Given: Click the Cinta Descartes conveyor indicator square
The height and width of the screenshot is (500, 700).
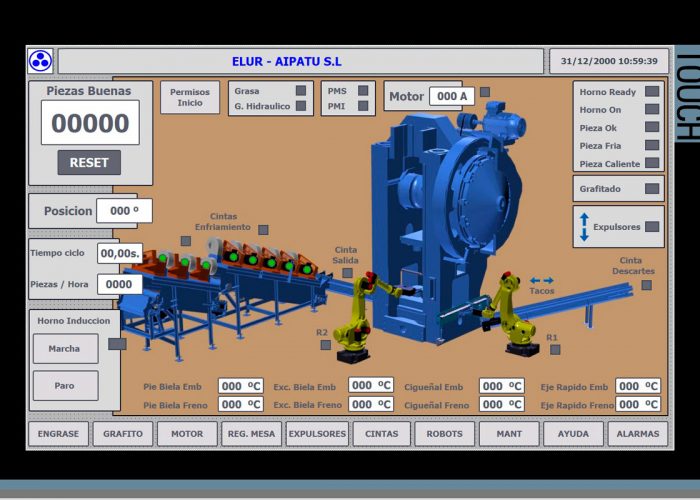Looking at the screenshot, I should tap(646, 285).
